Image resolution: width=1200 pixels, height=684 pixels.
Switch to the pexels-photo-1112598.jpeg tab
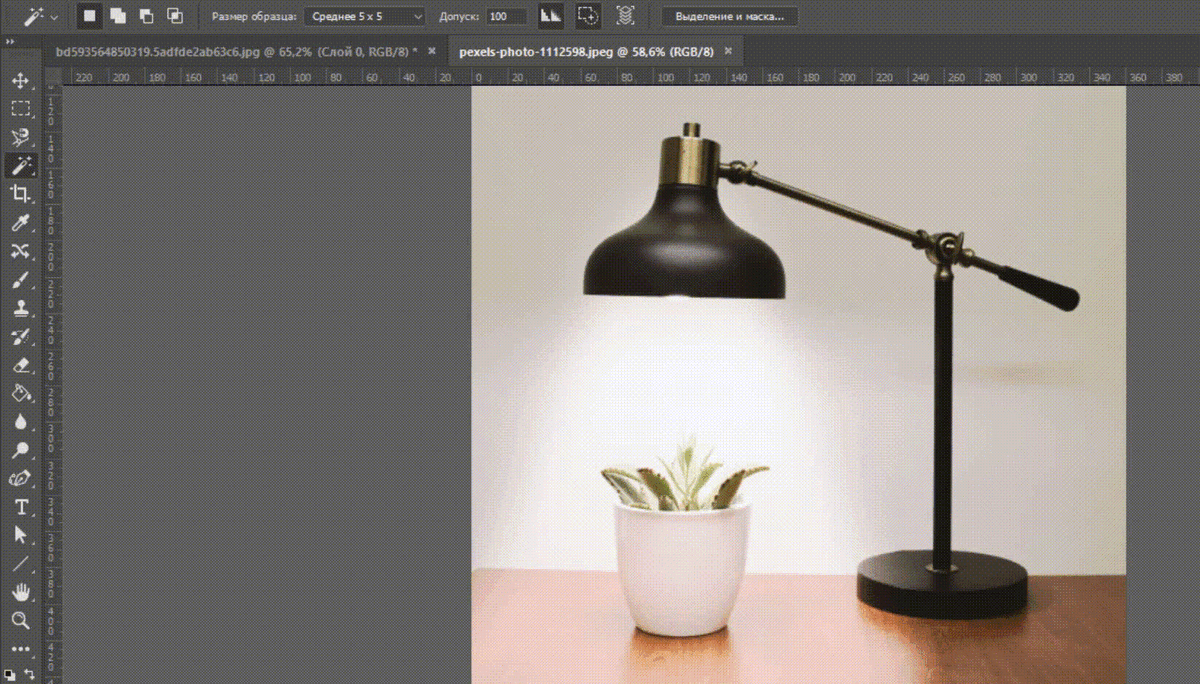tap(586, 51)
